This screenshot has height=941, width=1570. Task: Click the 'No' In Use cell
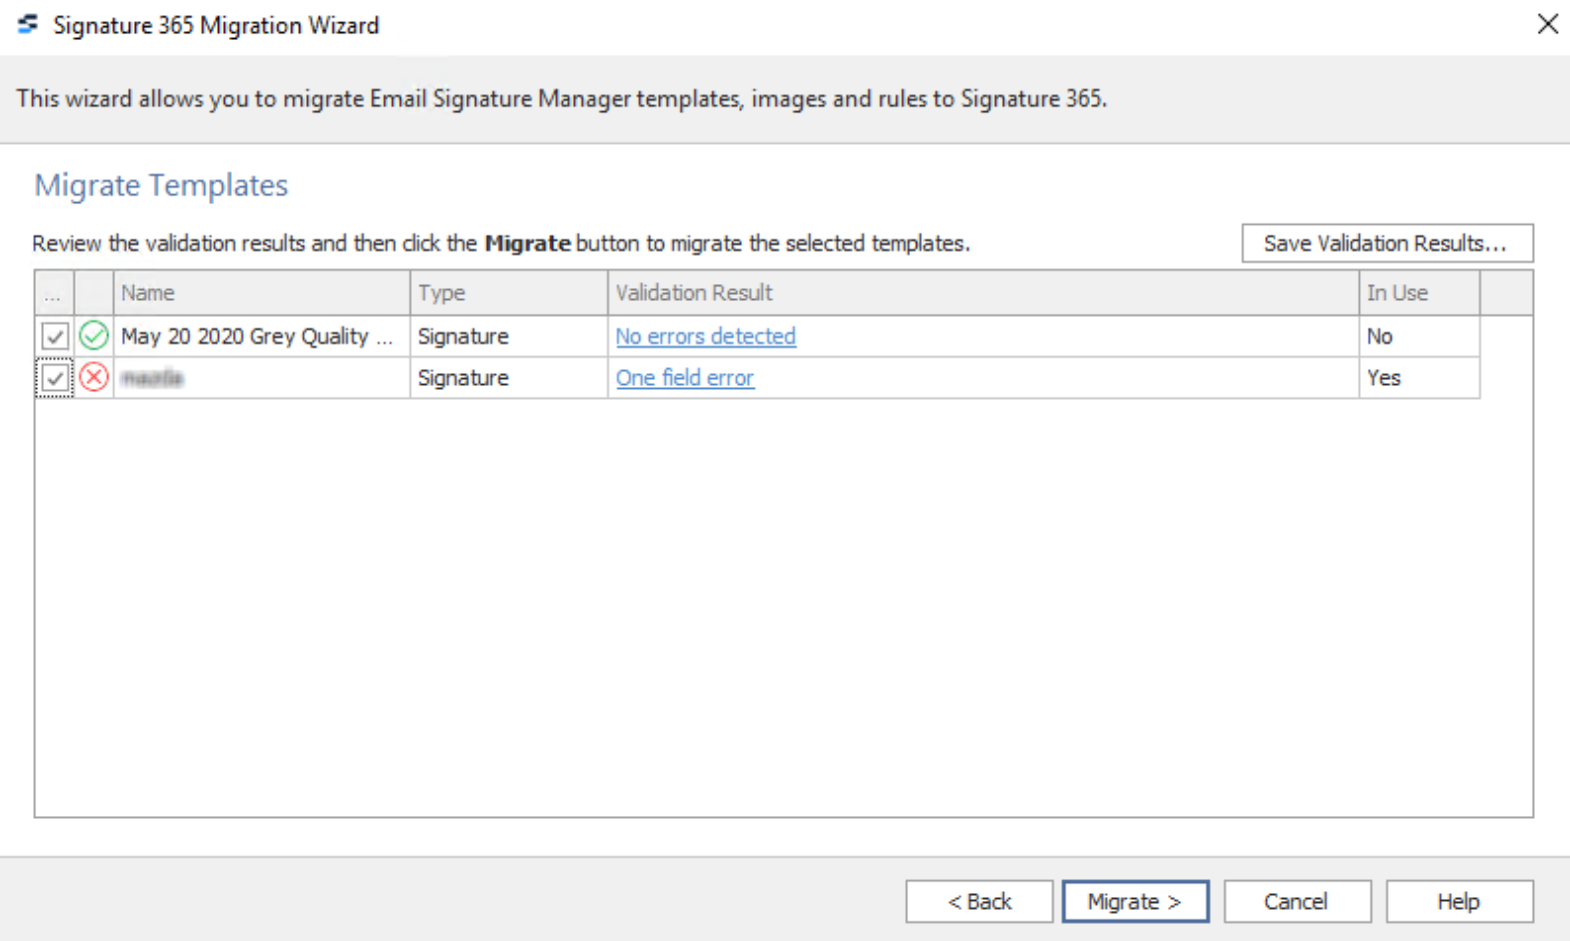coord(1419,336)
